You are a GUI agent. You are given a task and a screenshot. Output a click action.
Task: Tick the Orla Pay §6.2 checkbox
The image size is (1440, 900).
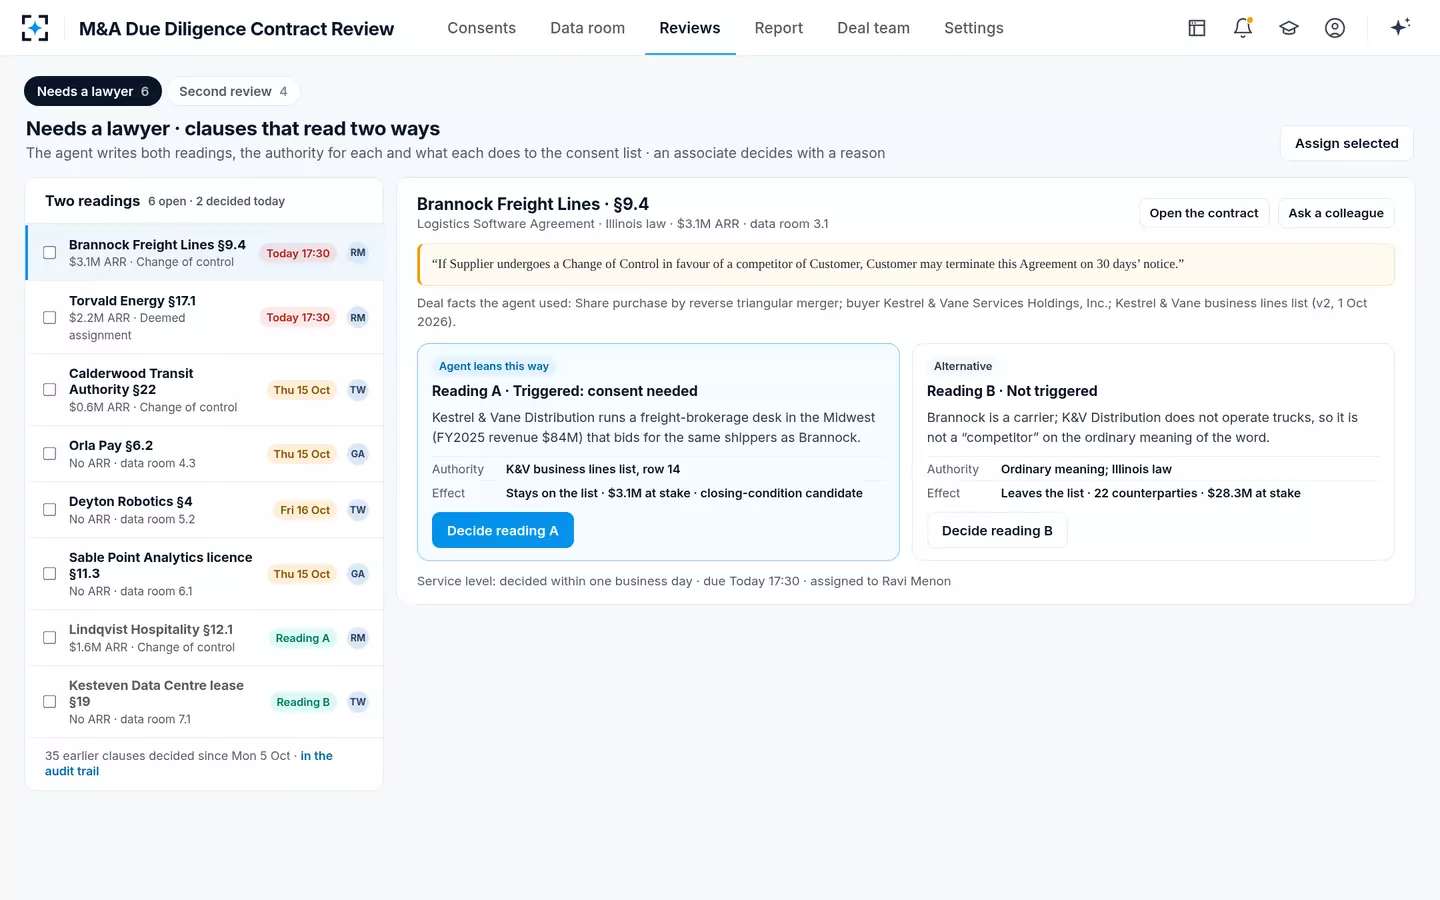[49, 454]
